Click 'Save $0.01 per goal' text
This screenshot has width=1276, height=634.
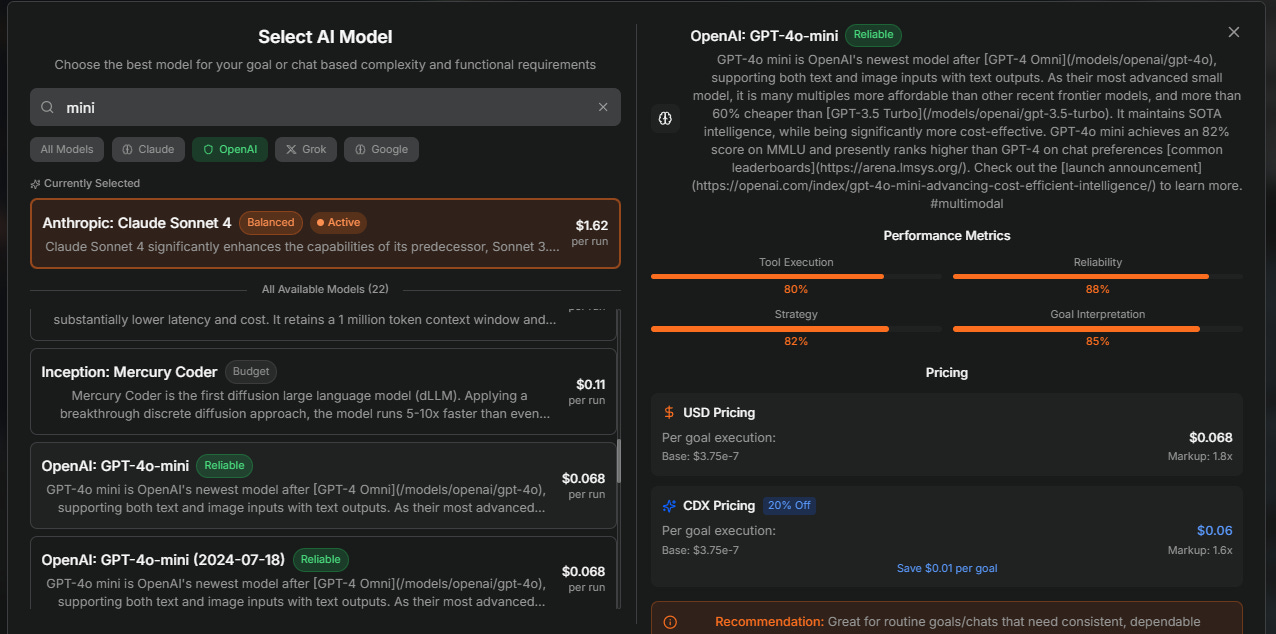(947, 568)
